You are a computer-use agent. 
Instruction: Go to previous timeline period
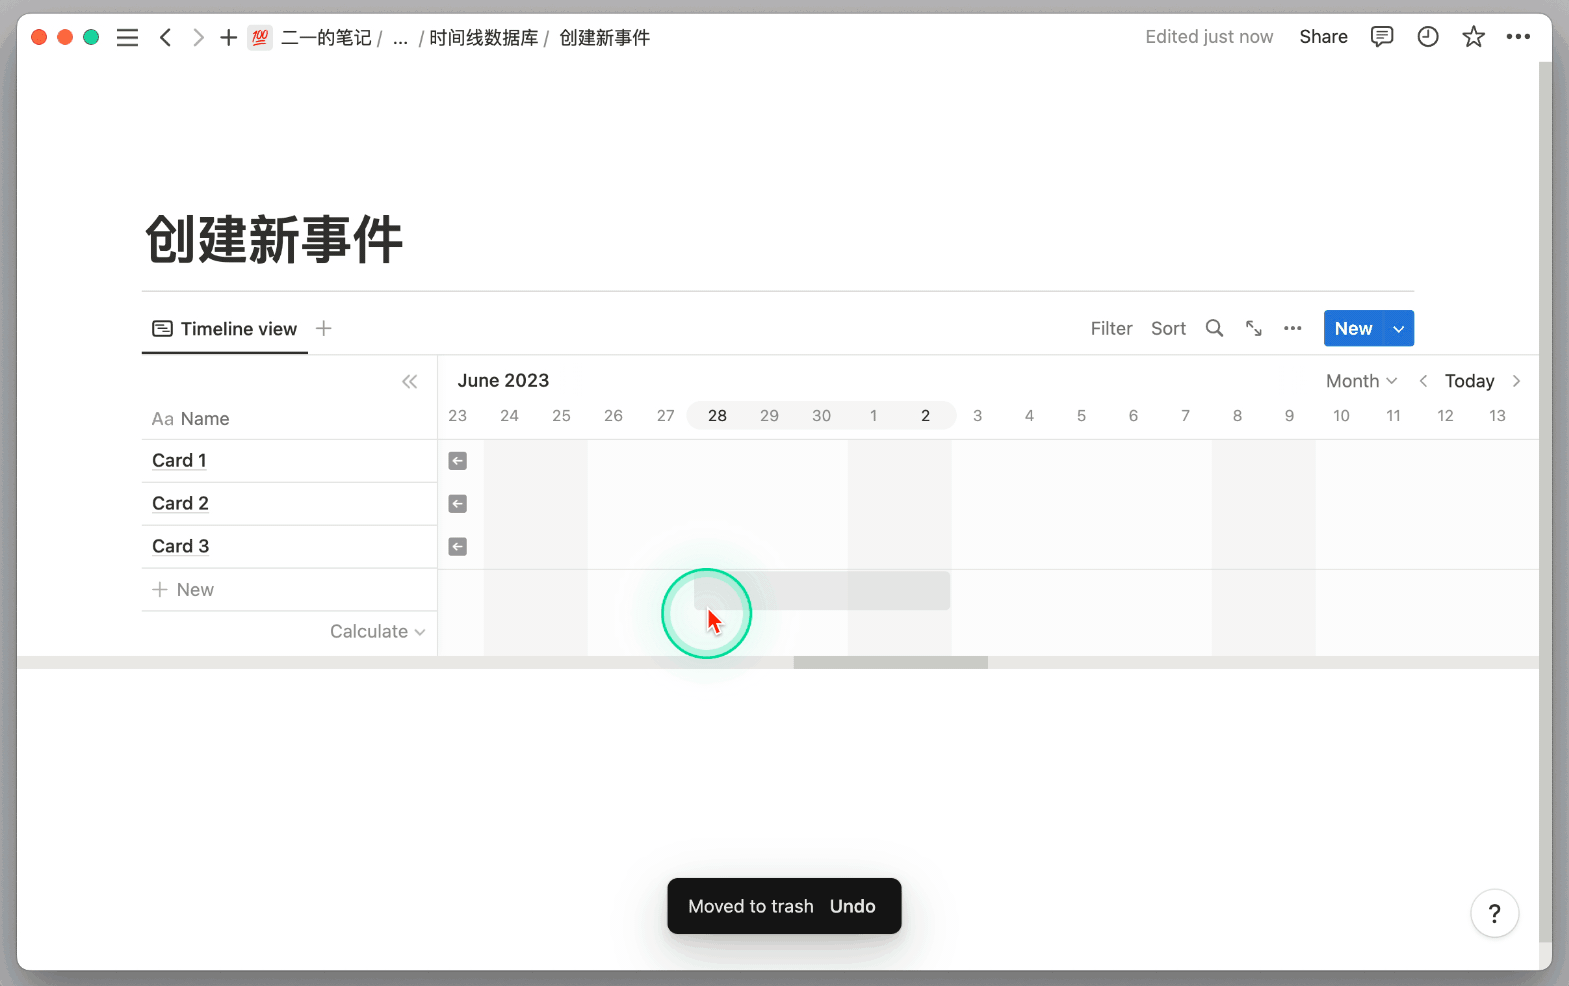[1423, 381]
